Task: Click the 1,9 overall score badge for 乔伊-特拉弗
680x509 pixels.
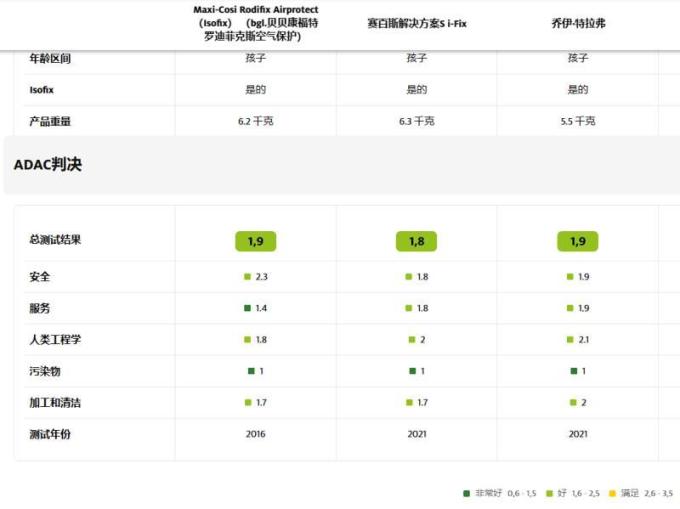Action: [578, 241]
